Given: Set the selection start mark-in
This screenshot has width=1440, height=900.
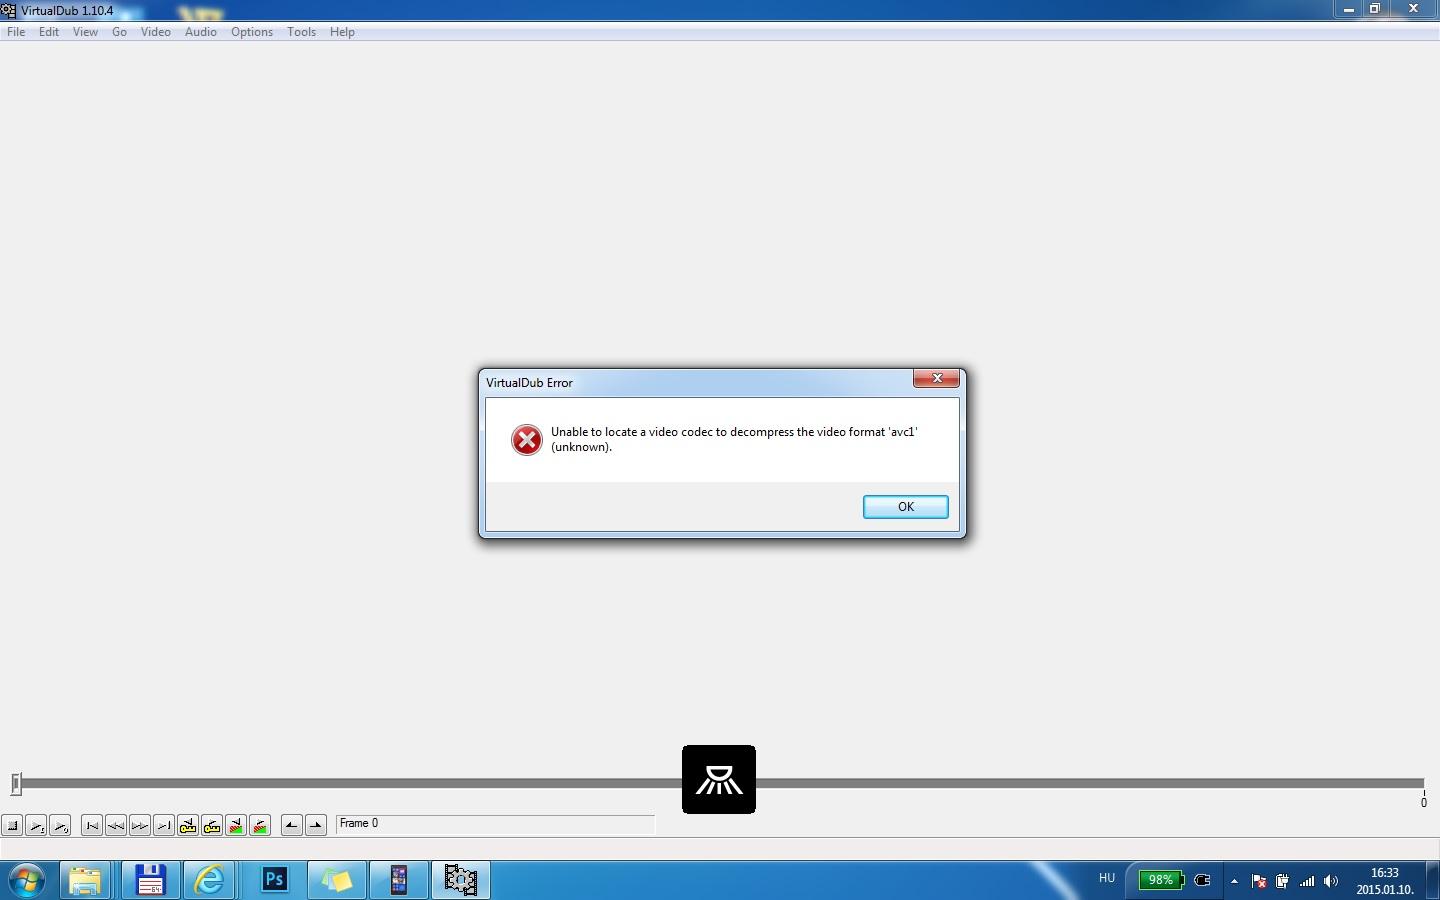Looking at the screenshot, I should (x=292, y=826).
